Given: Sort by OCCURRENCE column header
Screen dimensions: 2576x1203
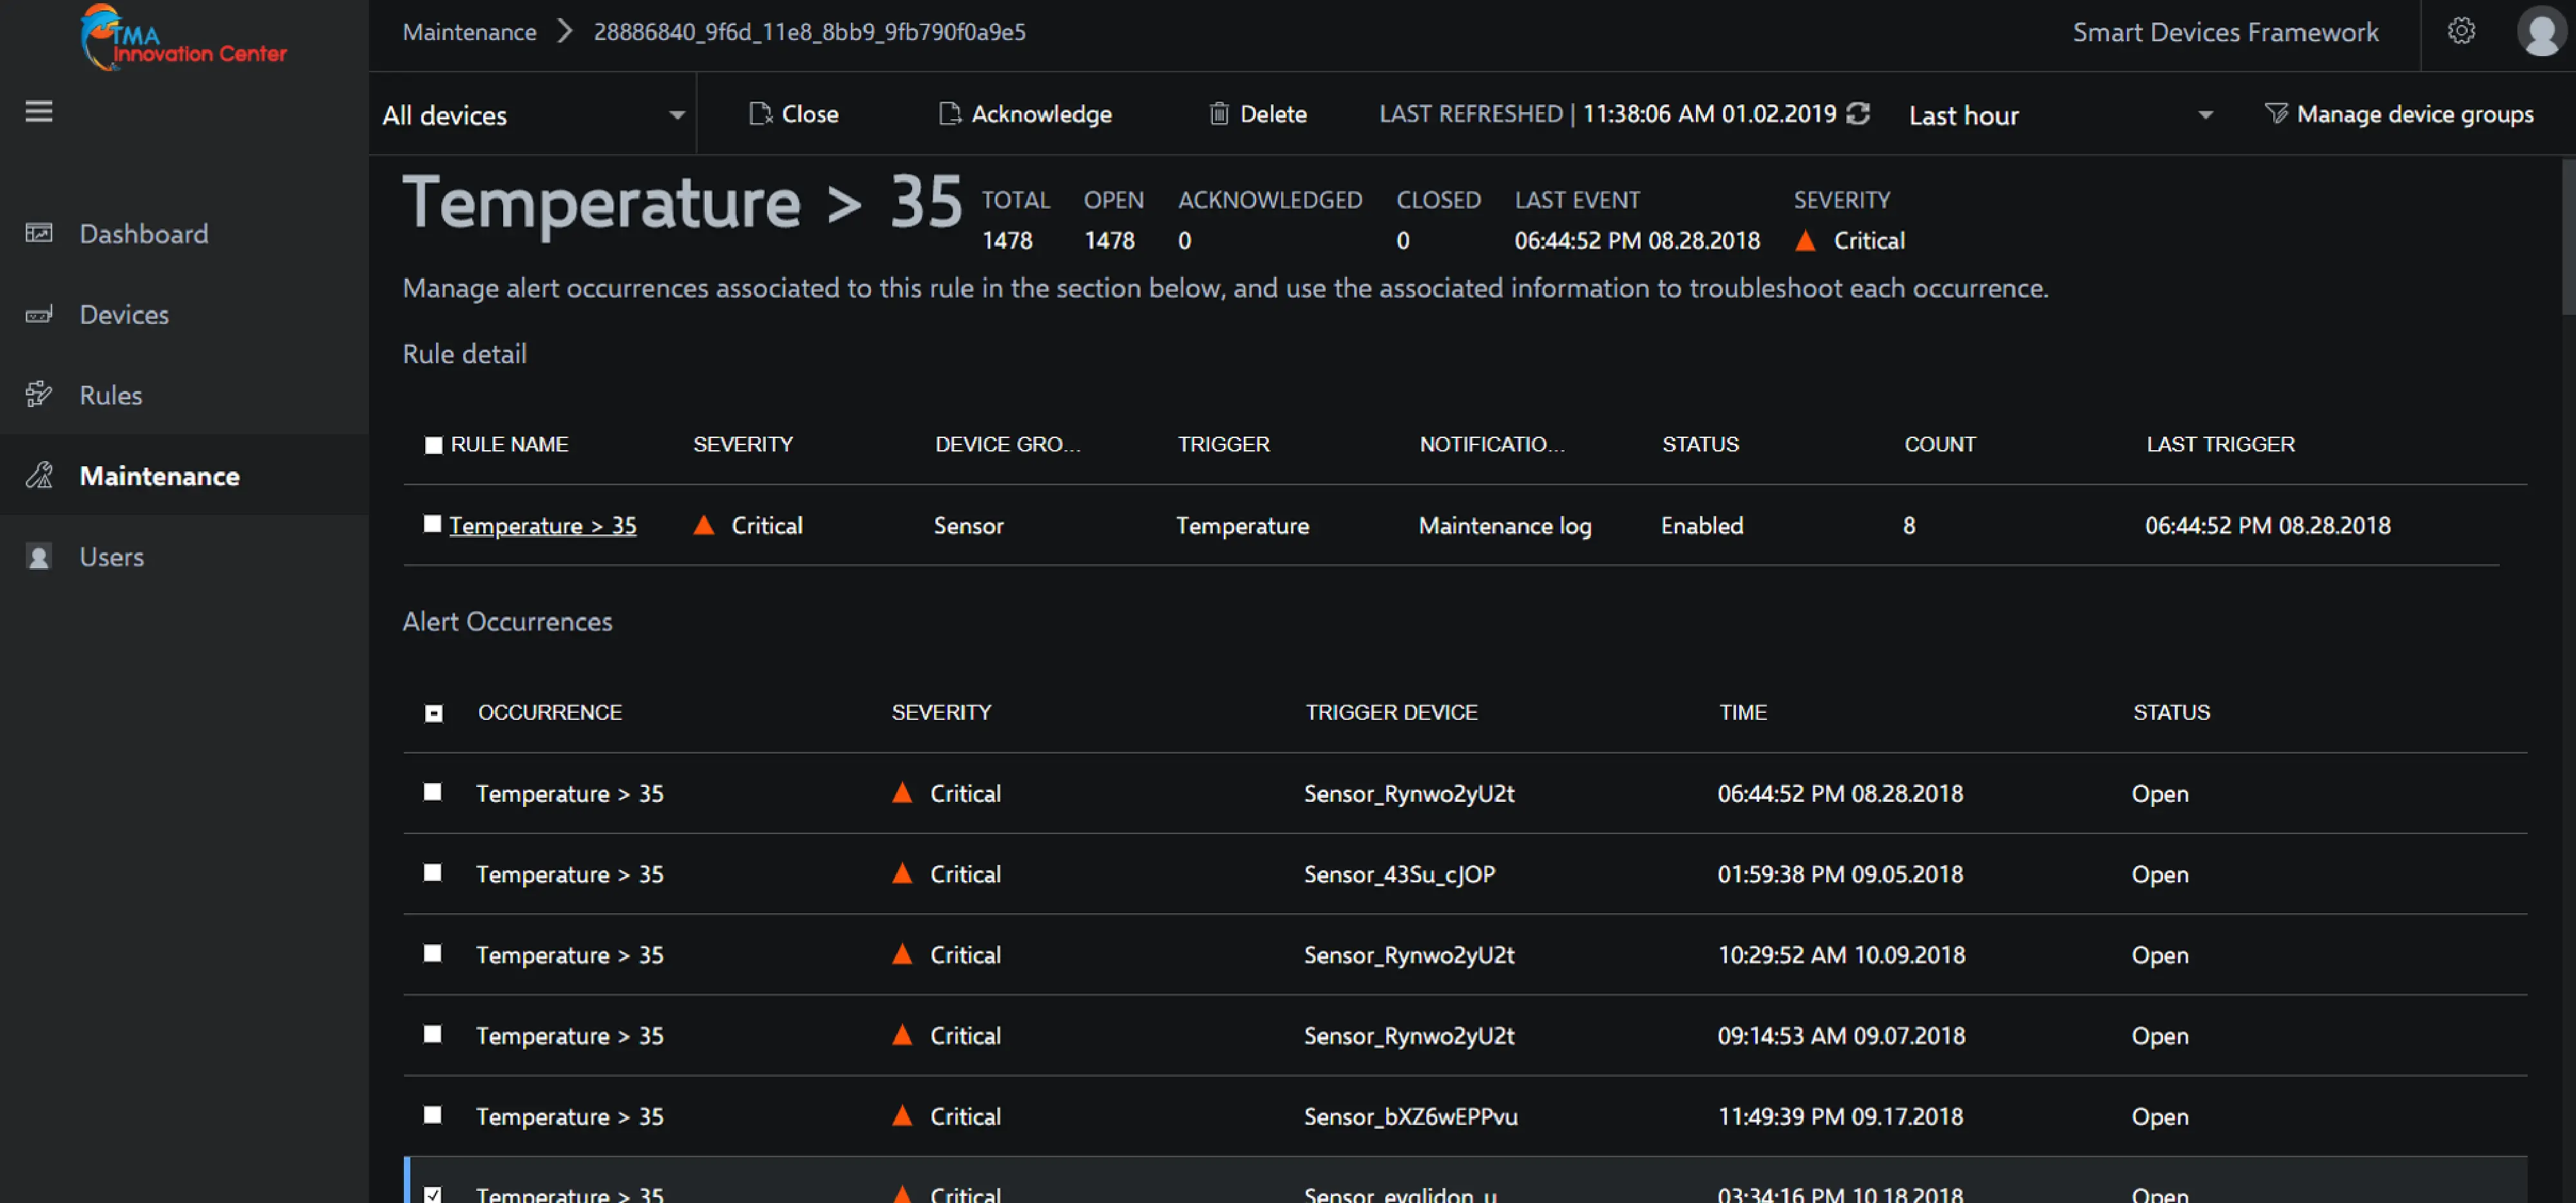Looking at the screenshot, I should [550, 713].
